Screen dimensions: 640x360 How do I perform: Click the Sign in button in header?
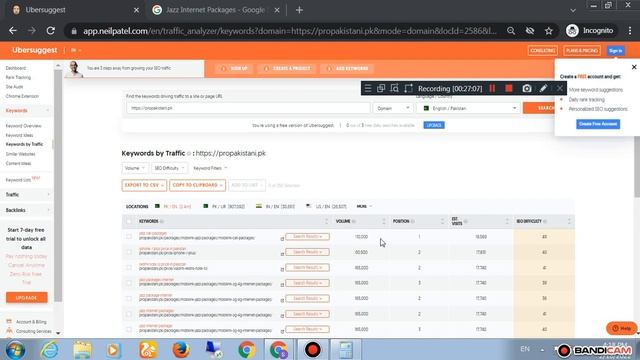click(x=615, y=51)
